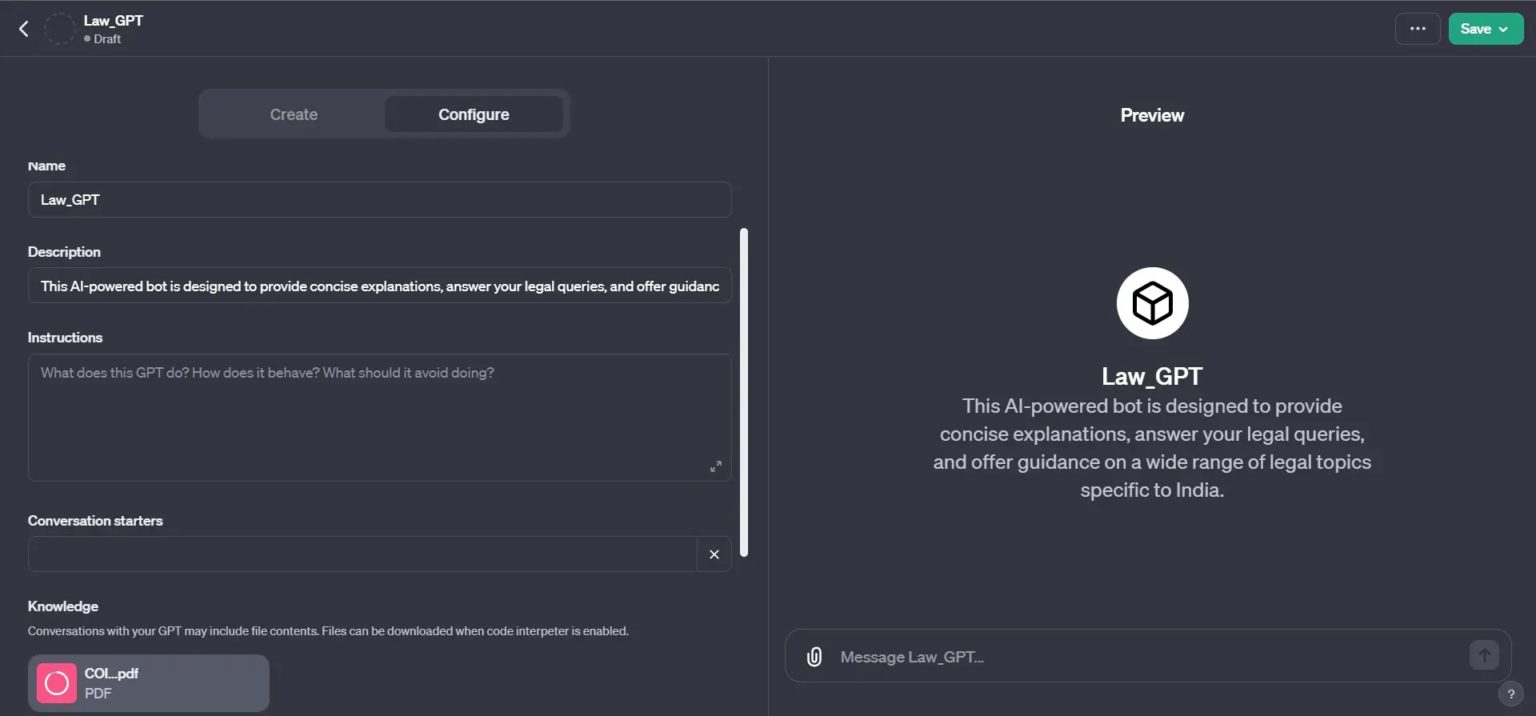
Task: Select the Configure tab
Action: (x=474, y=114)
